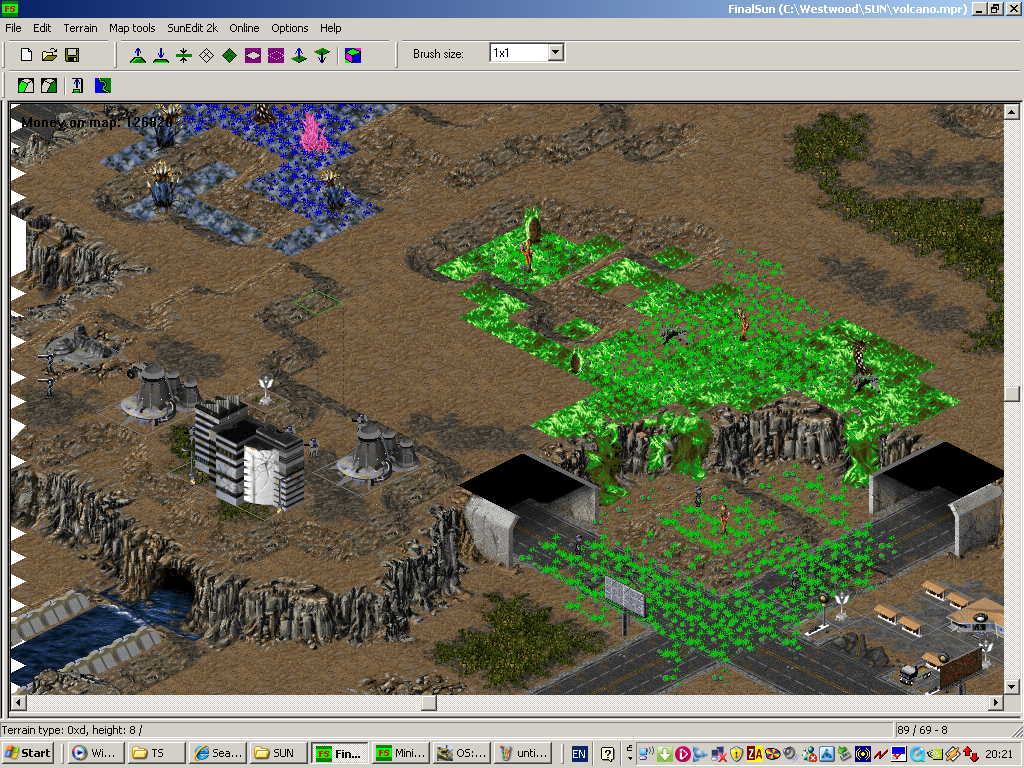This screenshot has height=768, width=1024.
Task: Click vertical scrollbar down arrow
Action: coord(1012,686)
